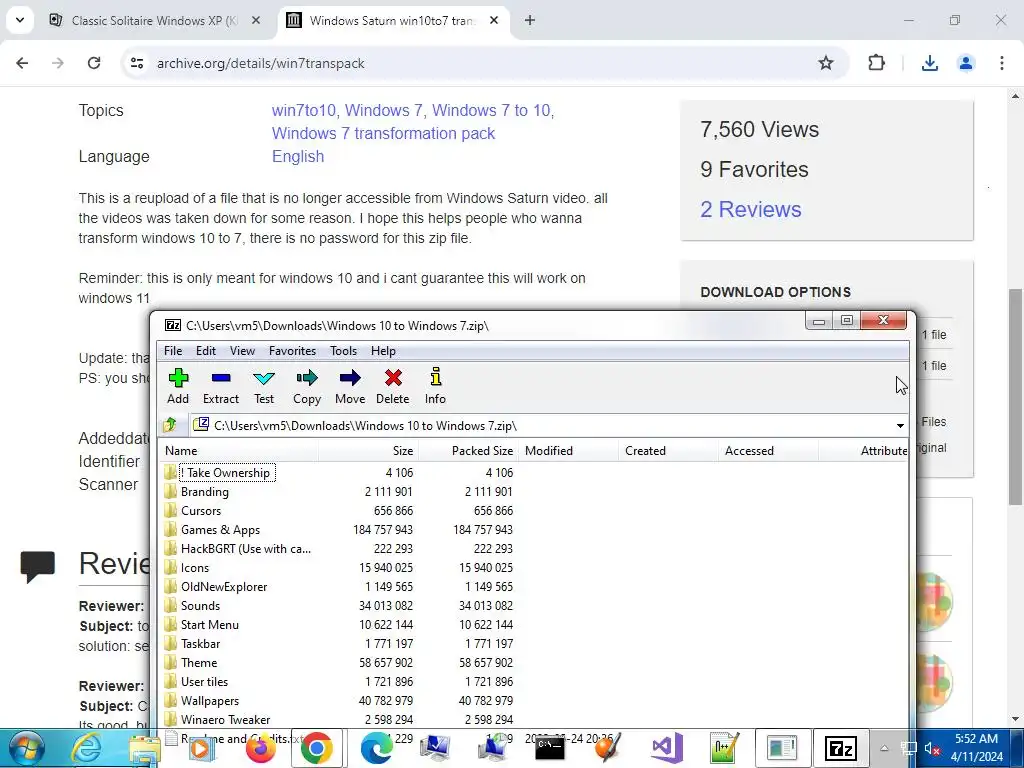Click the Move toolbar icon in 7-Zip
Viewport: 1024px width, 768px height.
[x=350, y=378]
